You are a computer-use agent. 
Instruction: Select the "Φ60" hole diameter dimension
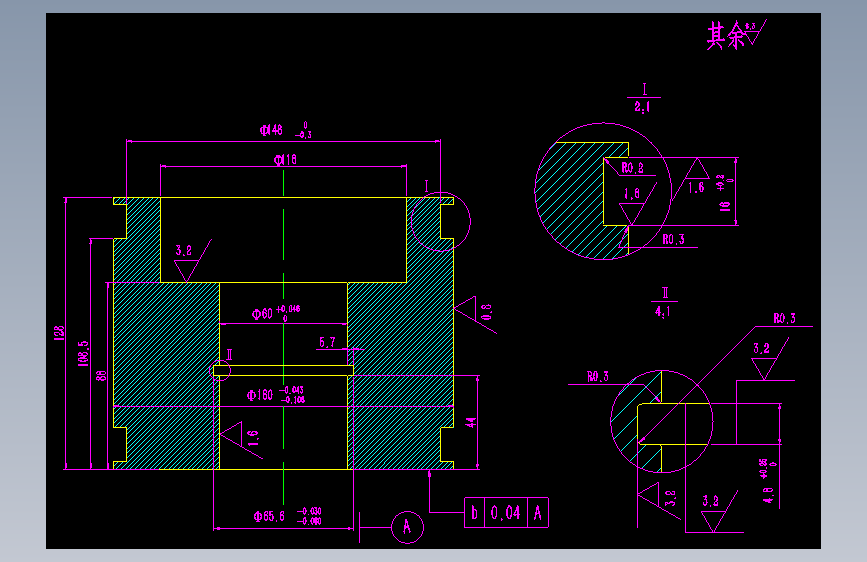[262, 314]
